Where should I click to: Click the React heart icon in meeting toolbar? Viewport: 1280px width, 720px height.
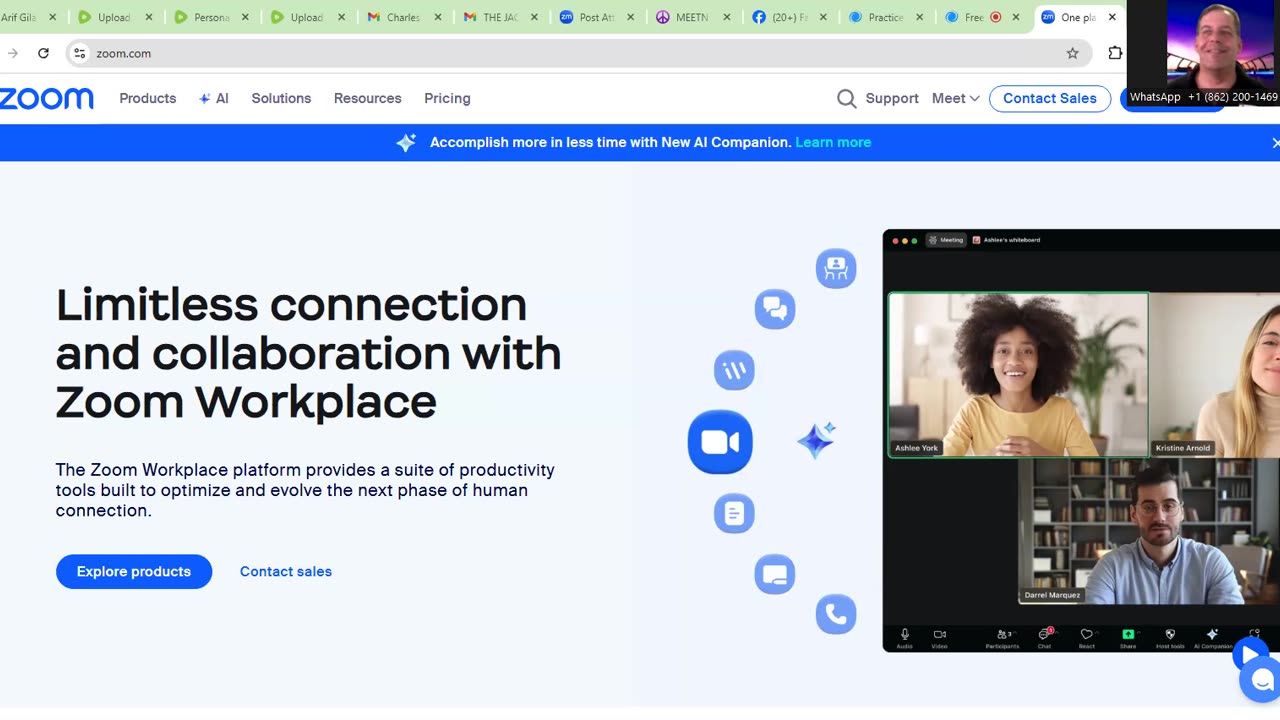1087,637
